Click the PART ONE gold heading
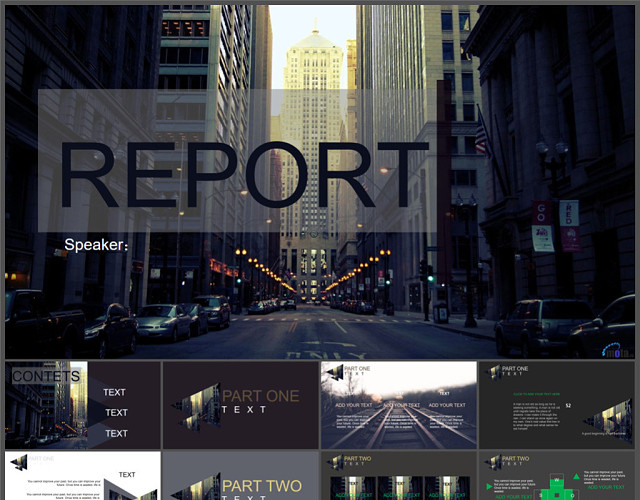Viewport: 640px width, 500px height. 261,396
